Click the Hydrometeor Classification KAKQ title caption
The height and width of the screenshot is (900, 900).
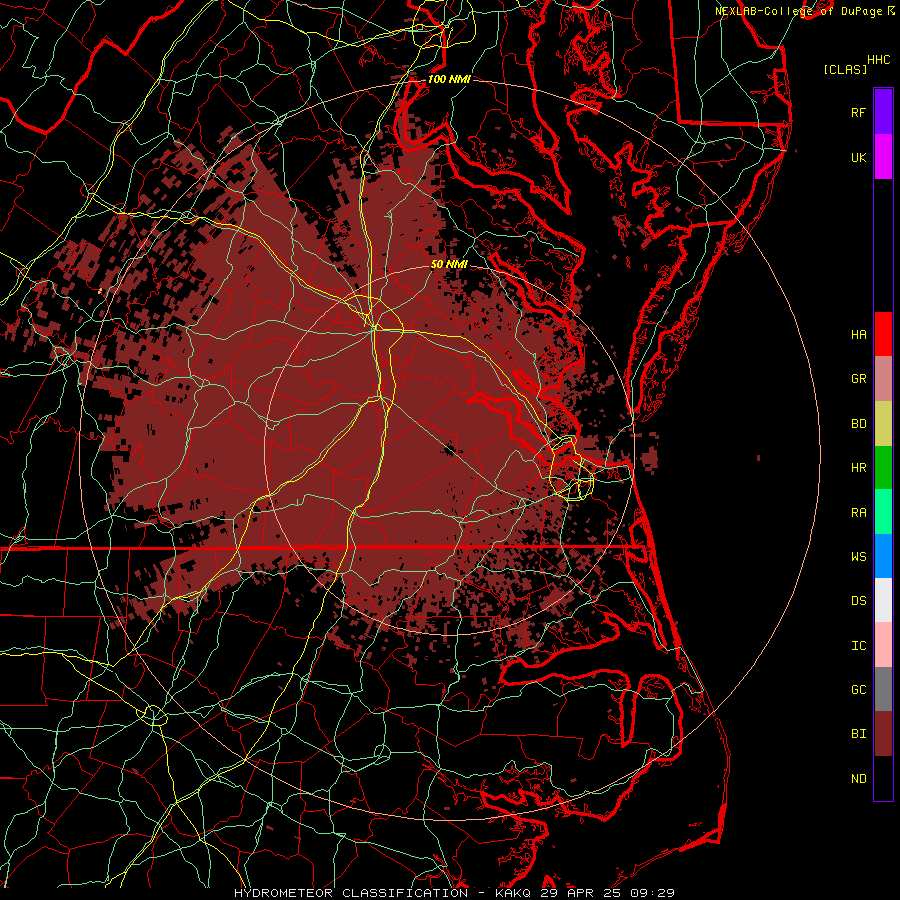(455, 893)
